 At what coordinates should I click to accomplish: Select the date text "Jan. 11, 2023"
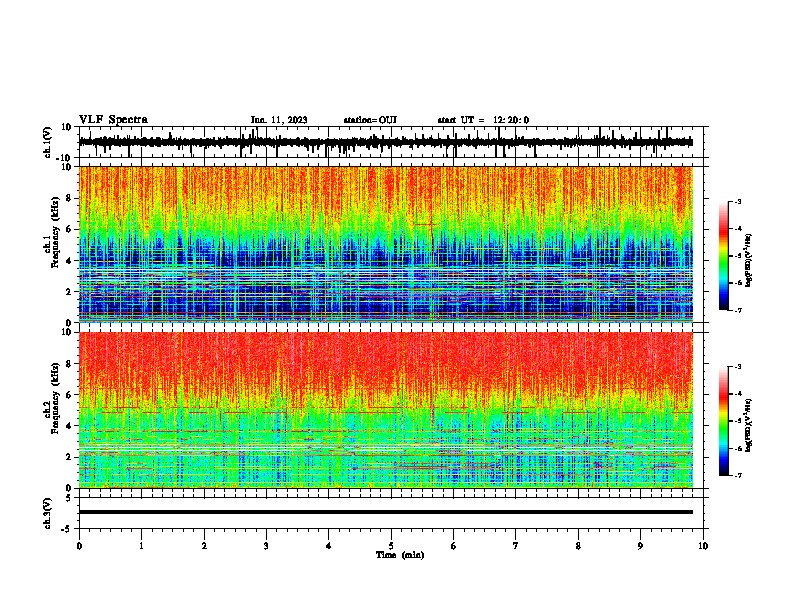(279, 120)
